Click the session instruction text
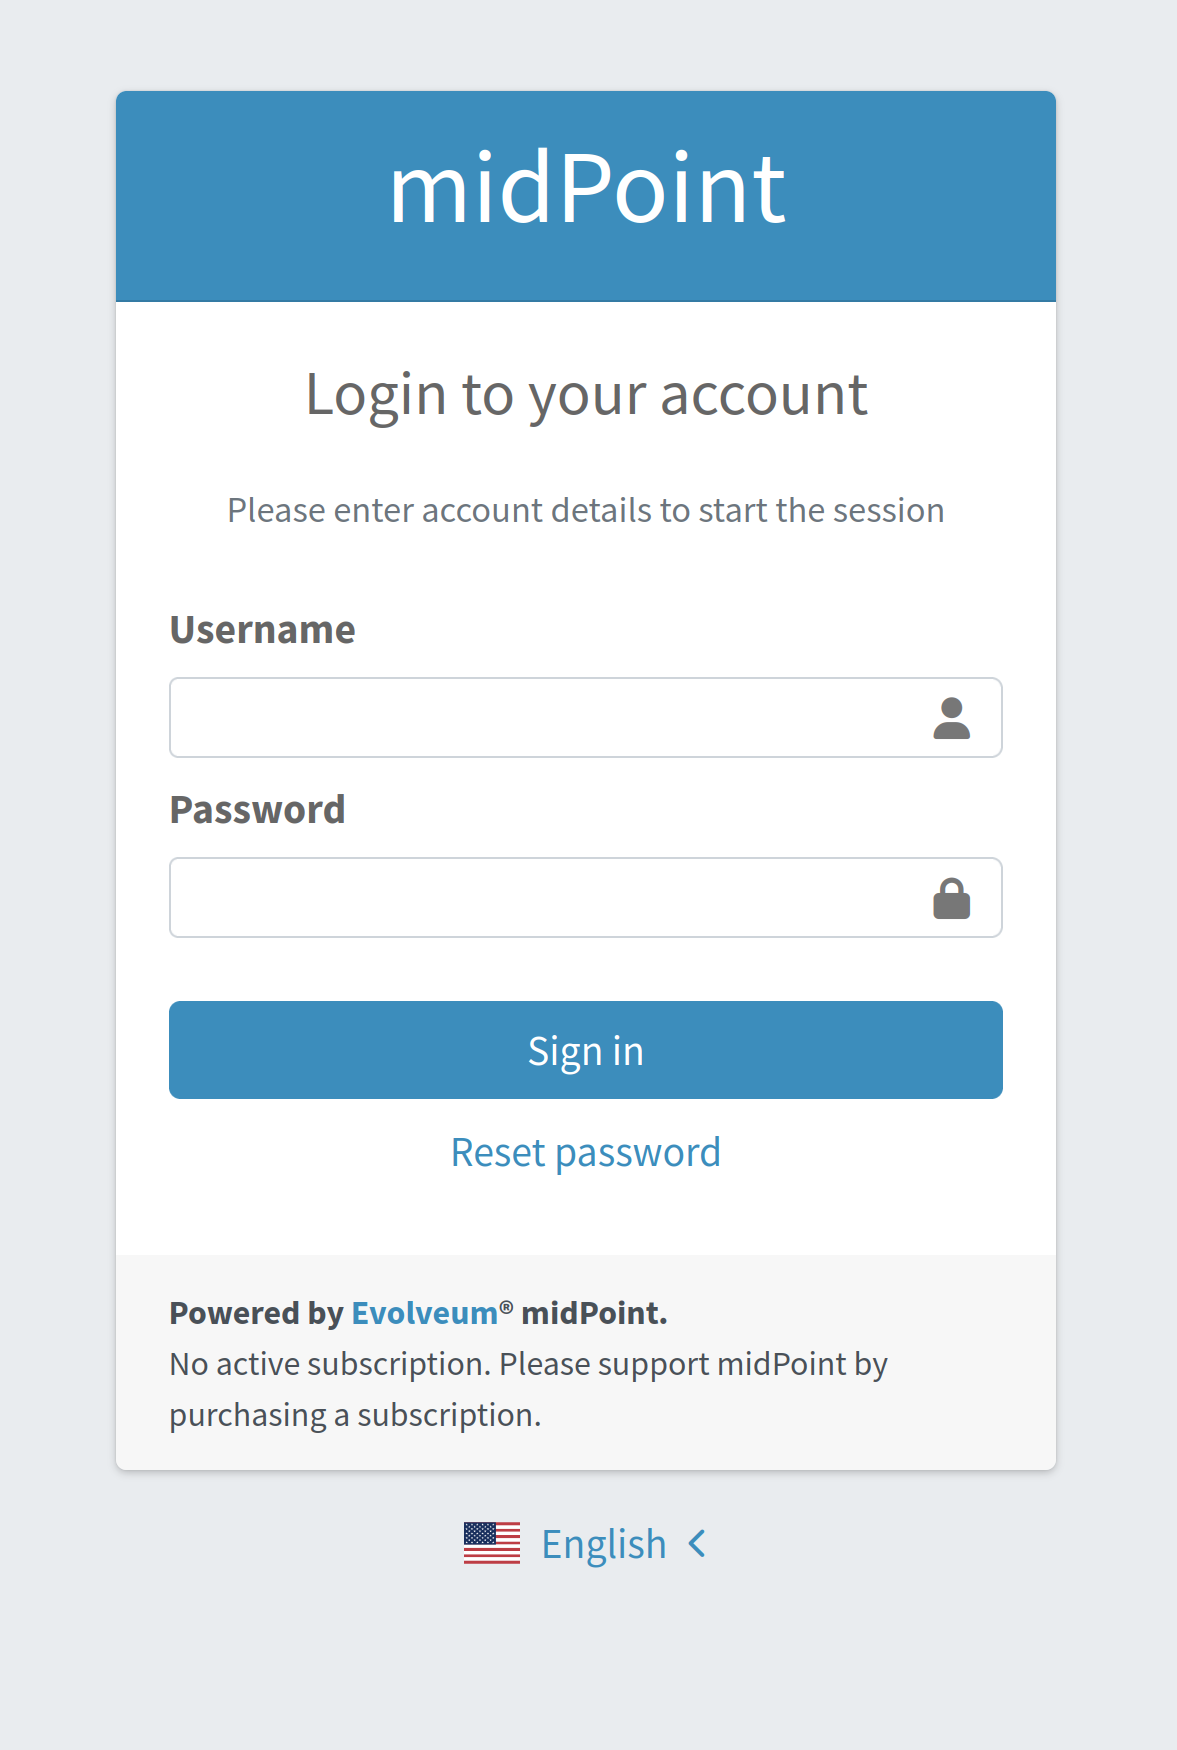Image resolution: width=1177 pixels, height=1750 pixels. (x=586, y=510)
